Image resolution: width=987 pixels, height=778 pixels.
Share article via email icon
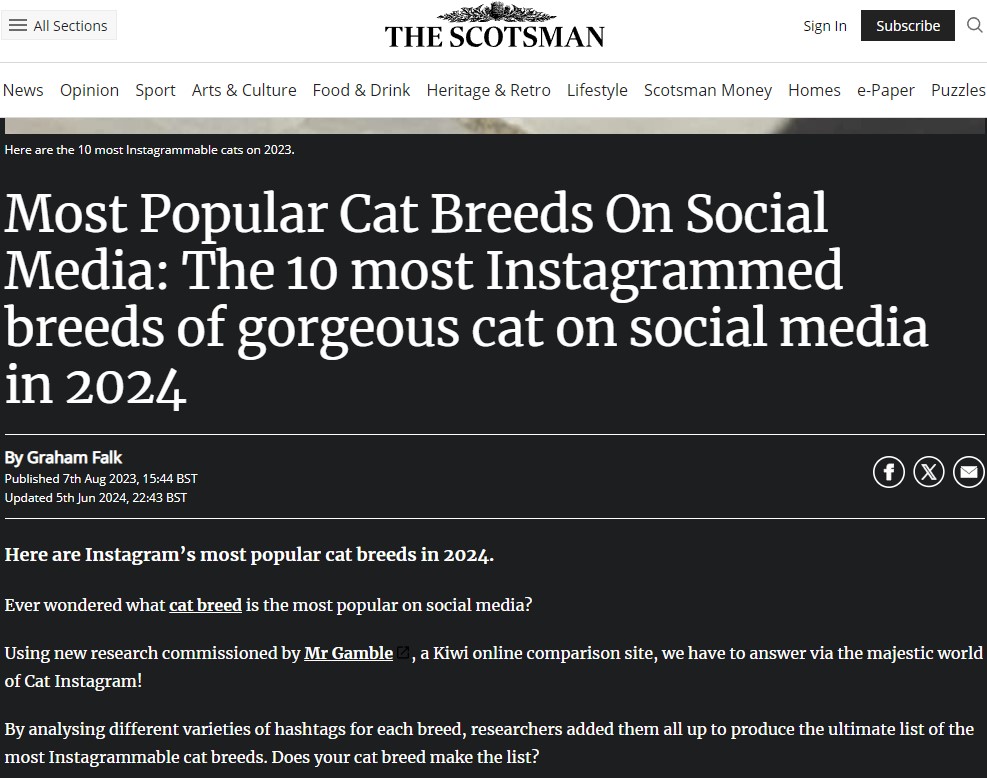click(x=968, y=471)
